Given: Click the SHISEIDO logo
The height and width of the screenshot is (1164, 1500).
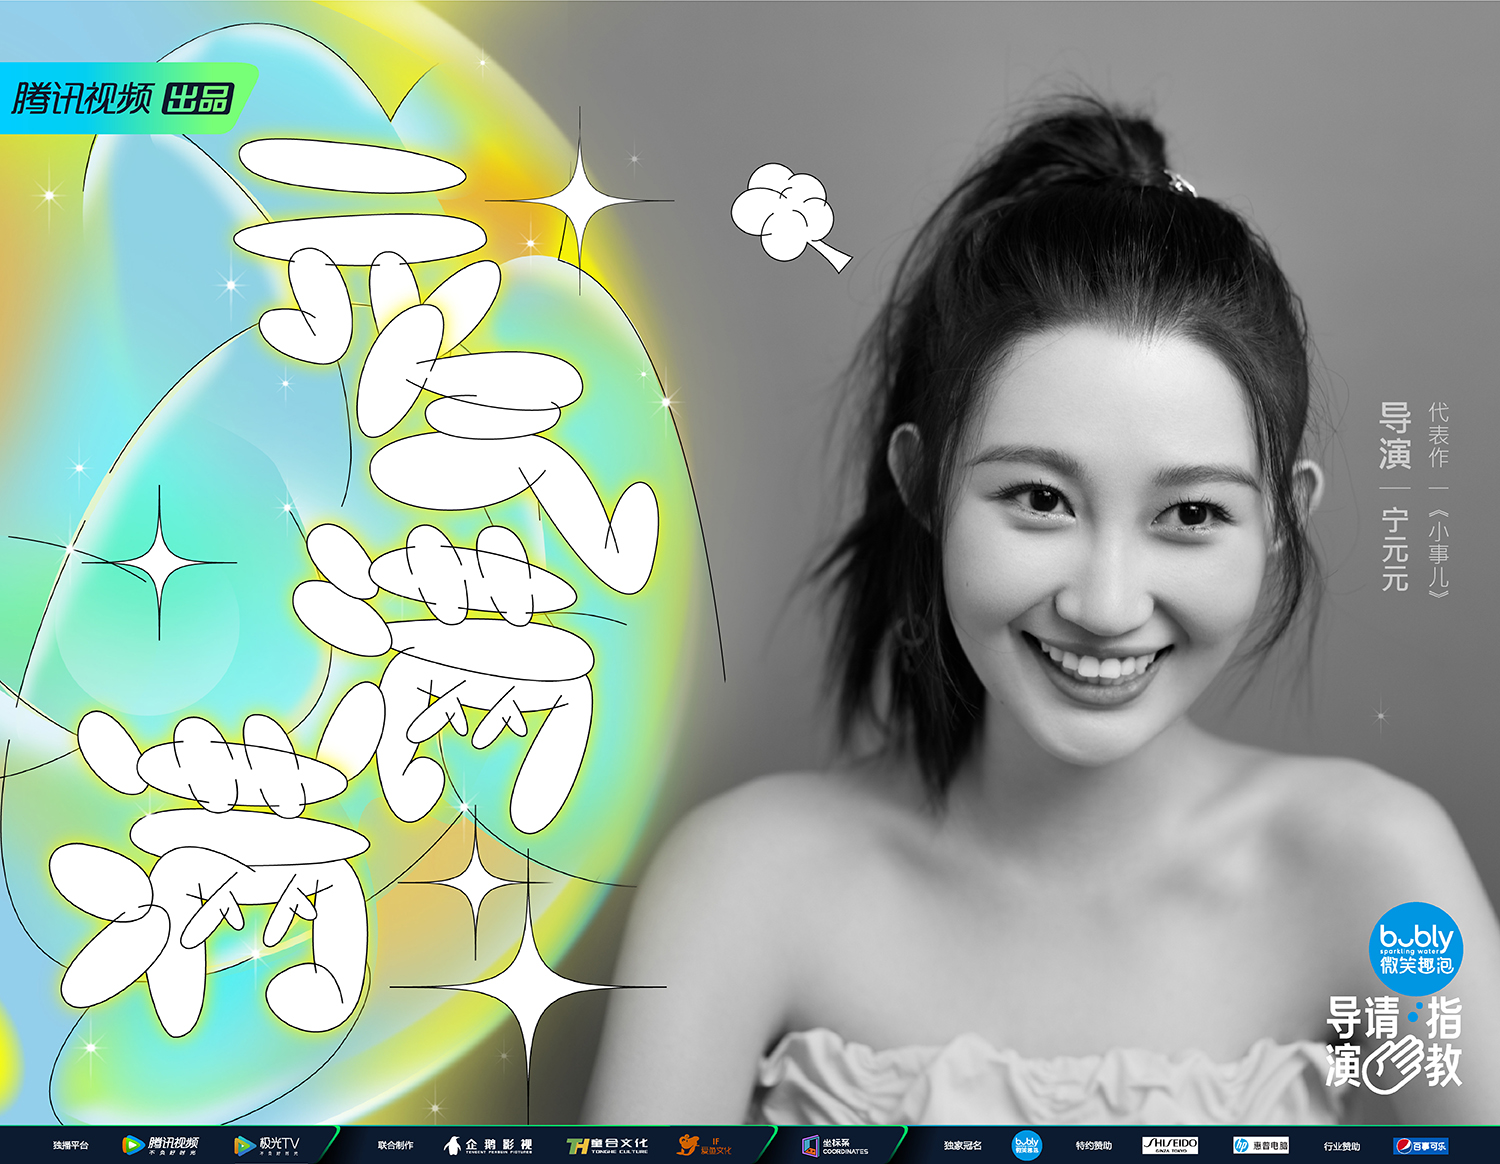Looking at the screenshot, I should [x=1170, y=1145].
